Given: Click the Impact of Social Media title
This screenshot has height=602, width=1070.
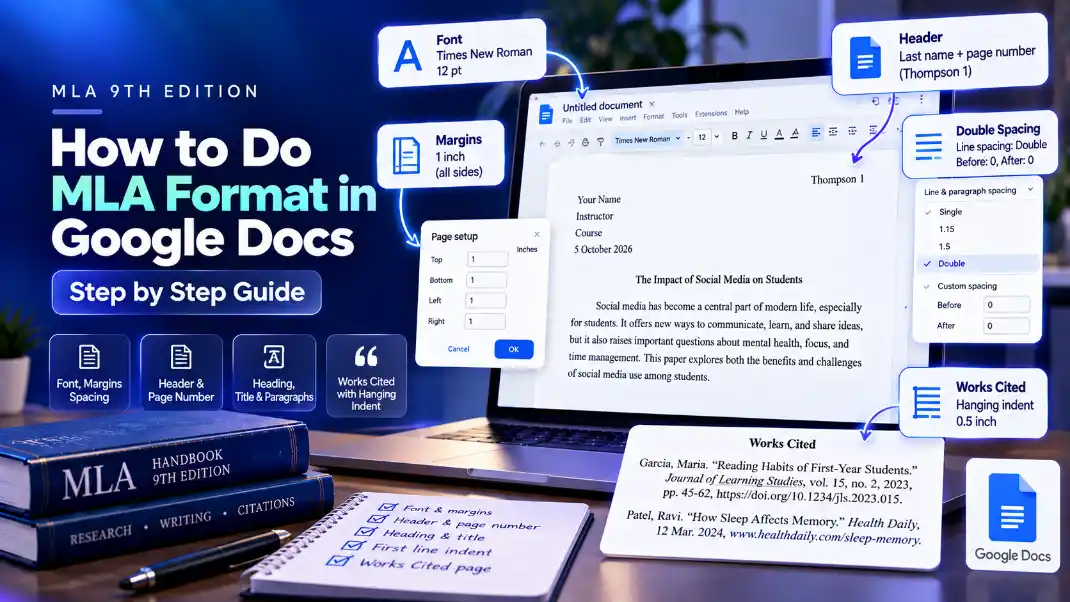Looking at the screenshot, I should tap(719, 279).
